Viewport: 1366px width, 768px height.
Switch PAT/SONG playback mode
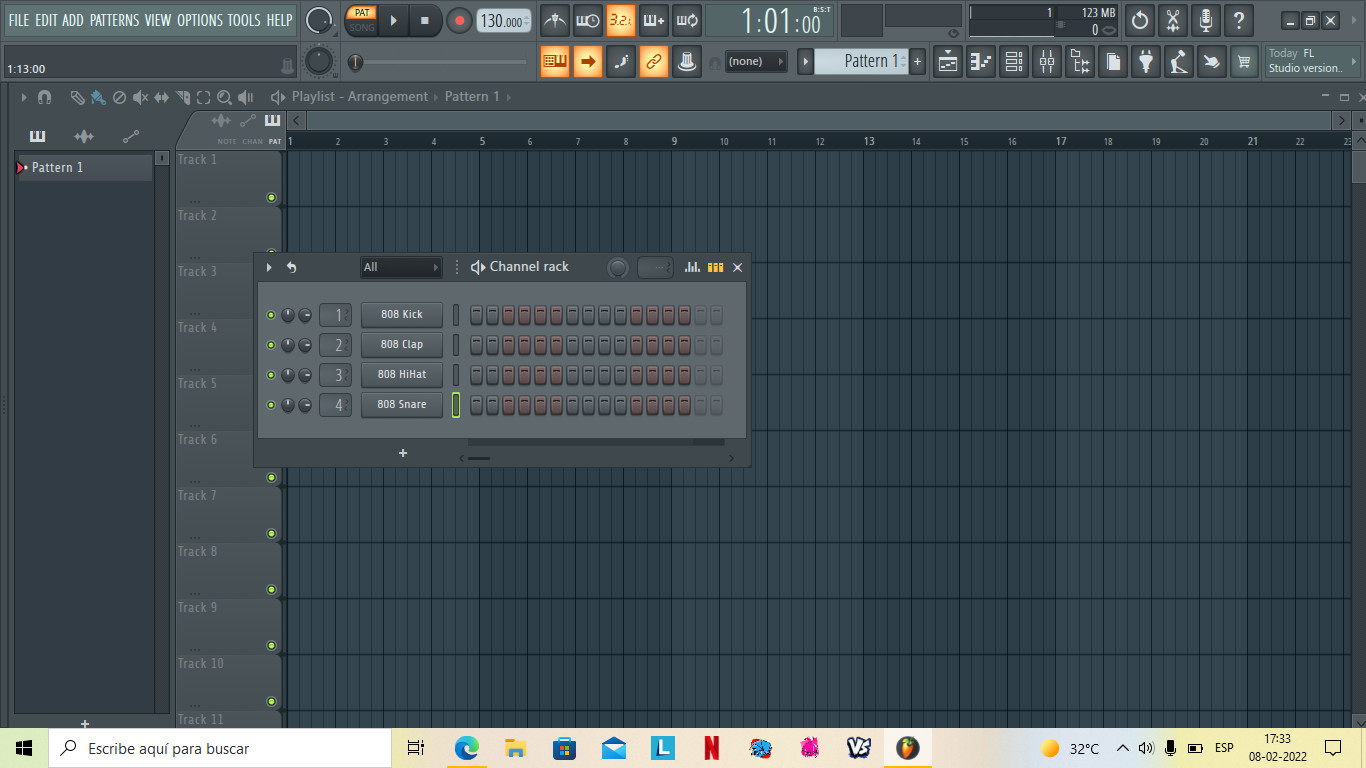point(361,20)
